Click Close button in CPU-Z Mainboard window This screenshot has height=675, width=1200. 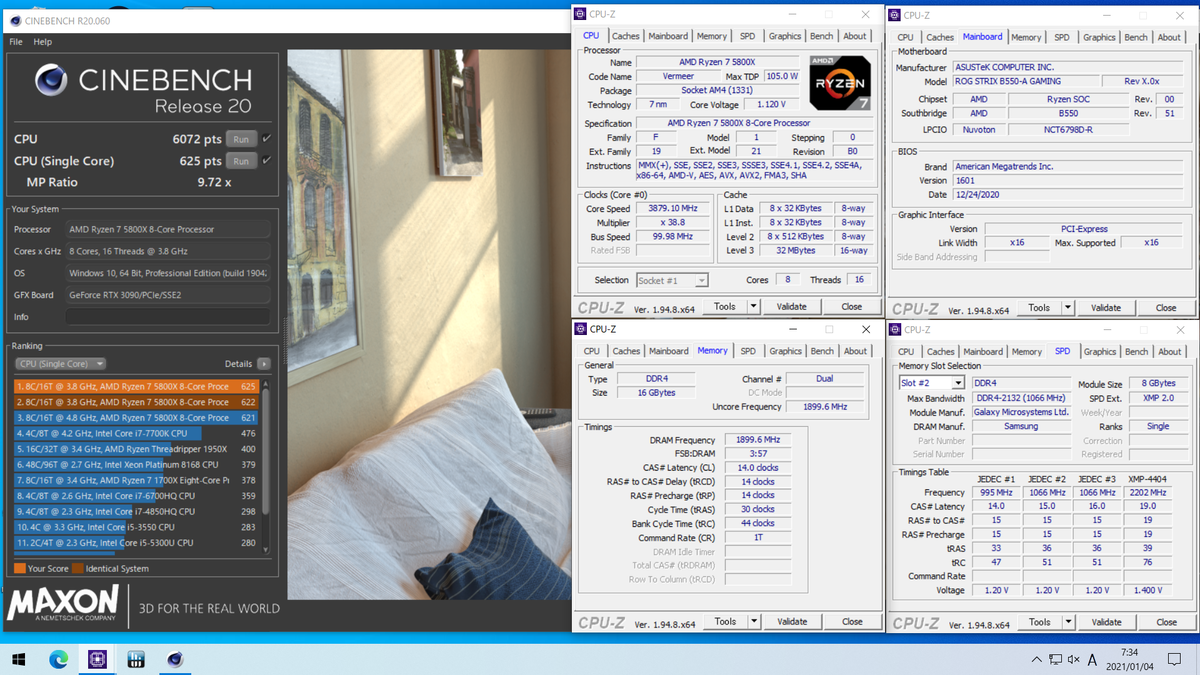(1166, 308)
